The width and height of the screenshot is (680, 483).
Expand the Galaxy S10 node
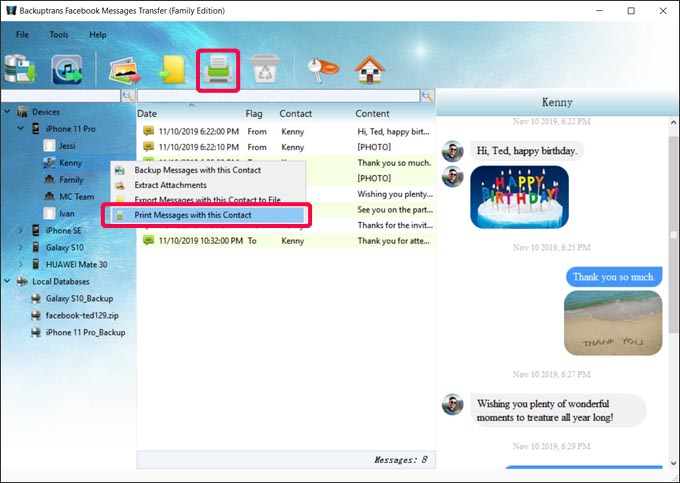pyautogui.click(x=20, y=247)
